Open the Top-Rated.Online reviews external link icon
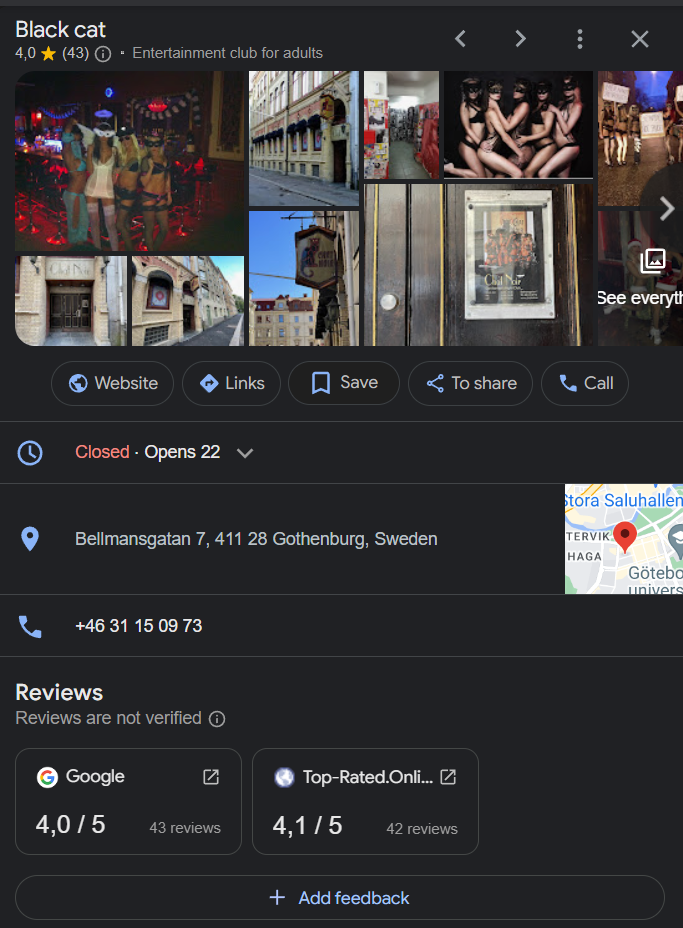This screenshot has height=928, width=683. (449, 777)
